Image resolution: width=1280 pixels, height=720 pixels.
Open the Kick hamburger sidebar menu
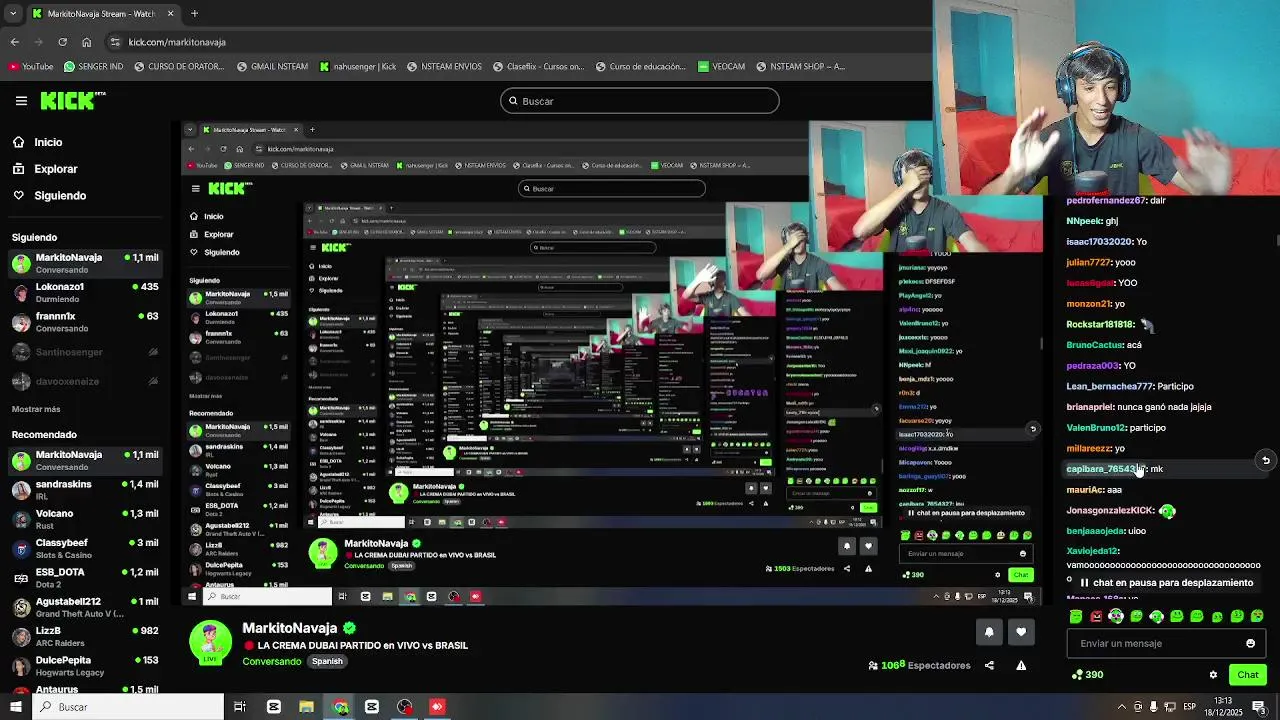pos(21,100)
